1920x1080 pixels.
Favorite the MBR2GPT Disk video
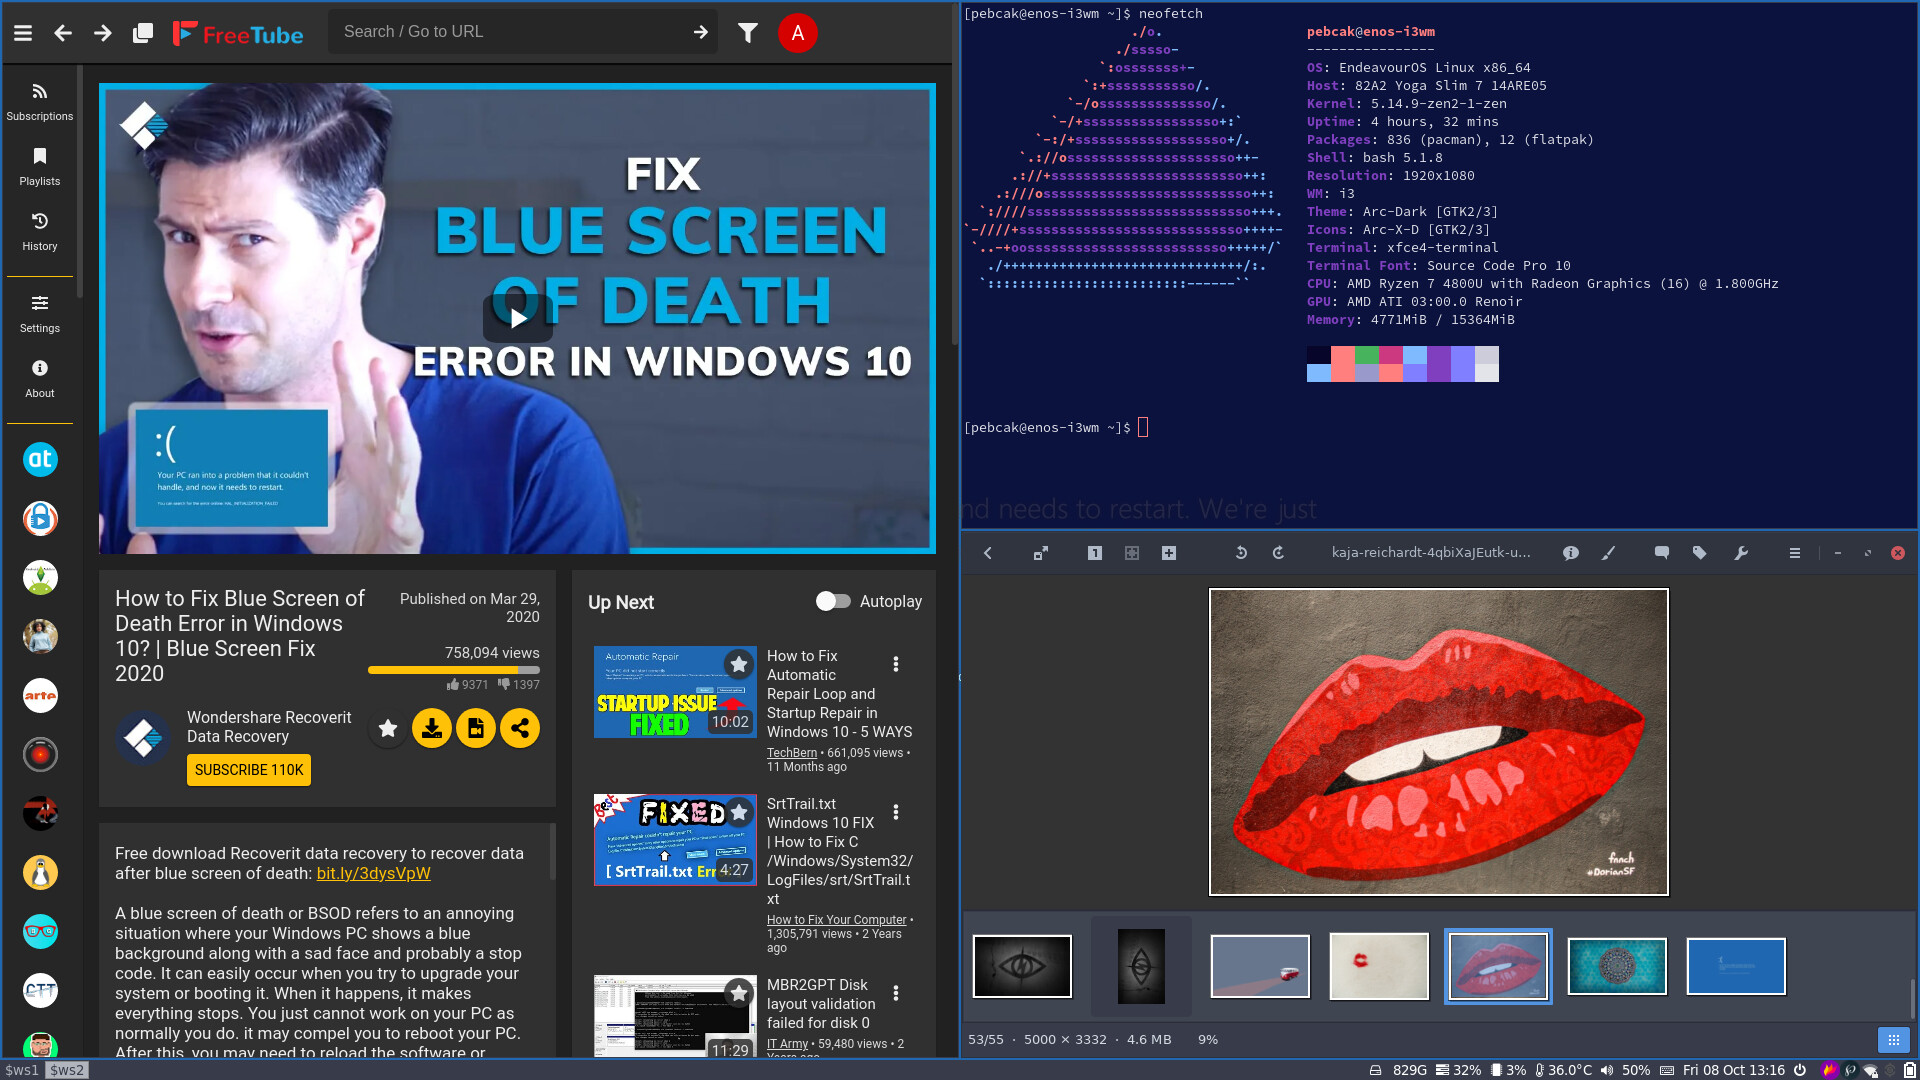(739, 993)
